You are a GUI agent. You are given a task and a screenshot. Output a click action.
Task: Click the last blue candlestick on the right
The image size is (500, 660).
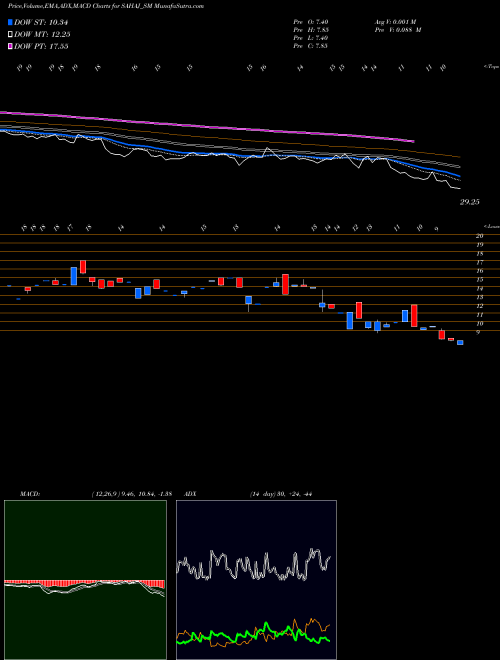(x=460, y=343)
